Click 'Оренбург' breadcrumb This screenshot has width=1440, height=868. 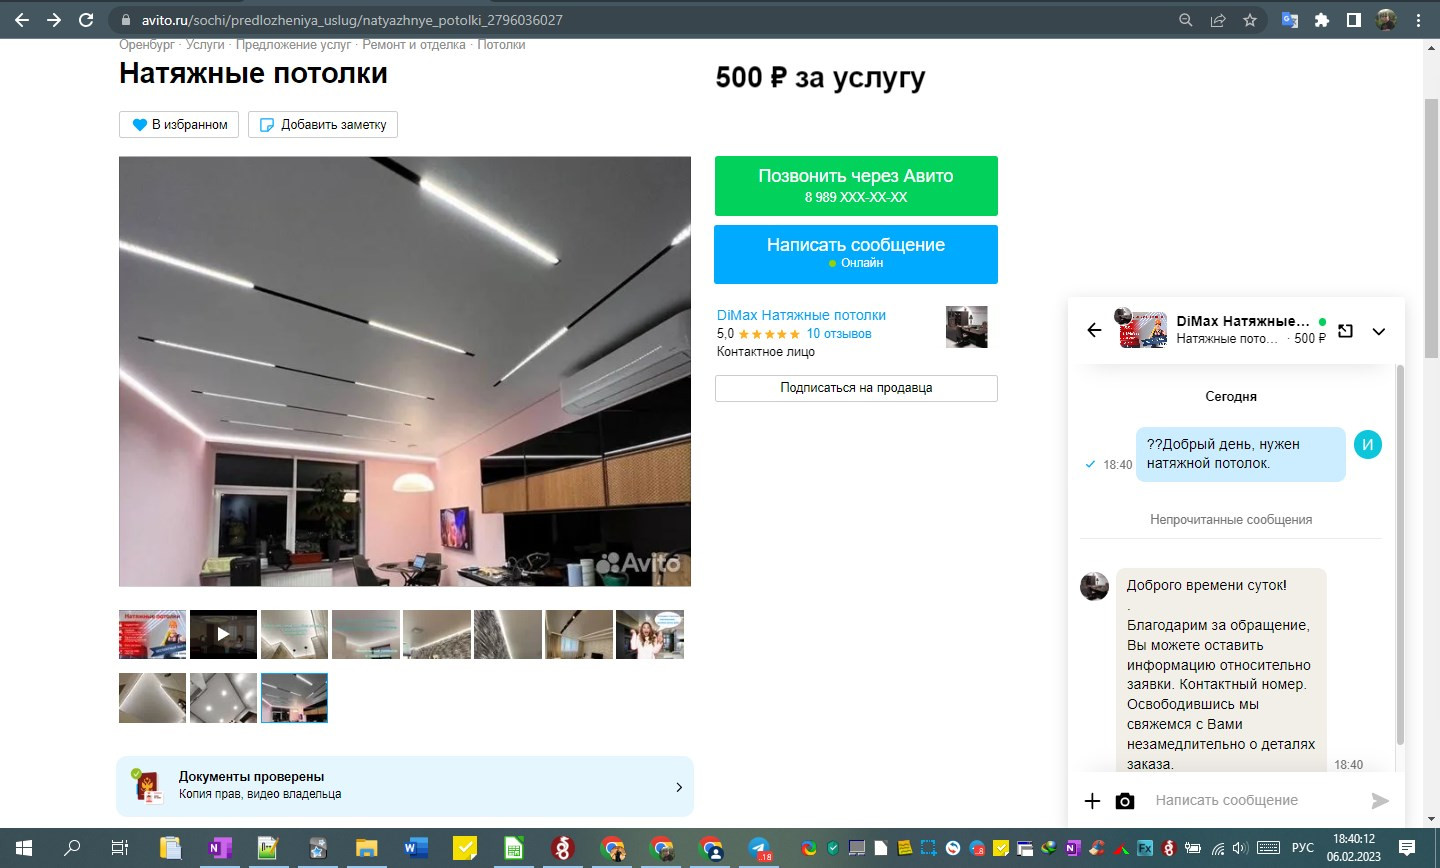click(x=146, y=45)
